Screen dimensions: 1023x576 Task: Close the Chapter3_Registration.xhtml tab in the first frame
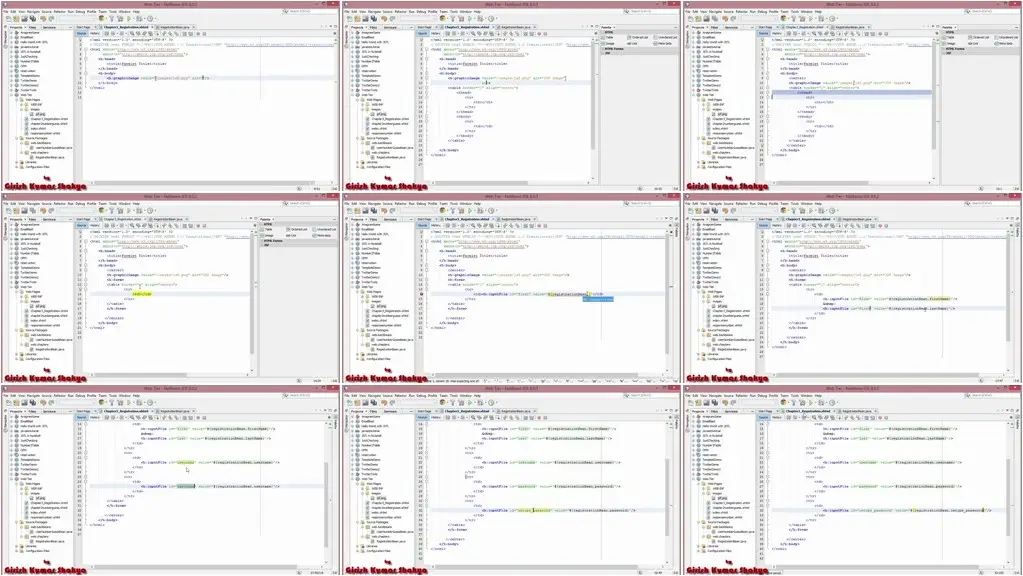(152, 27)
